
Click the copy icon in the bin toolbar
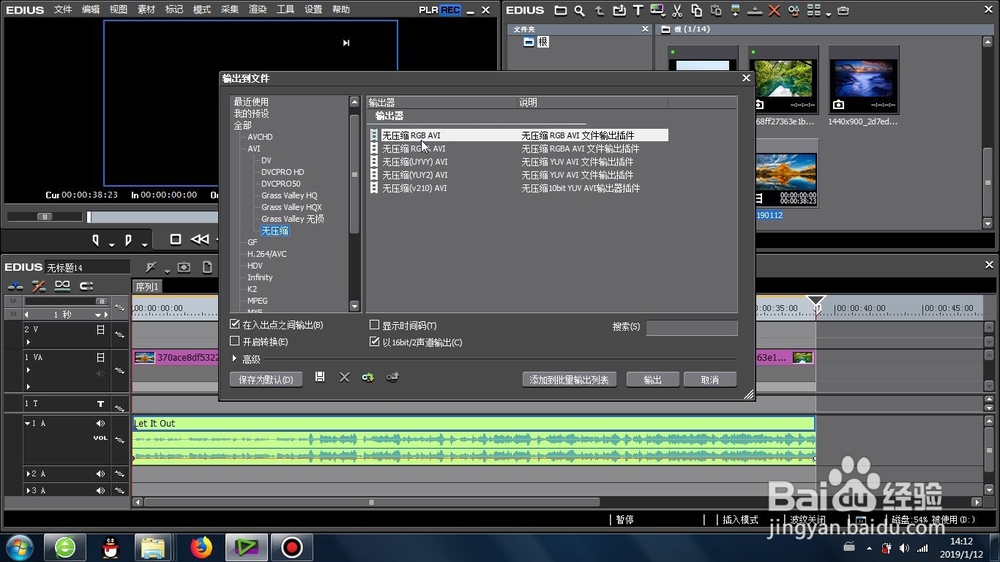[x=696, y=10]
